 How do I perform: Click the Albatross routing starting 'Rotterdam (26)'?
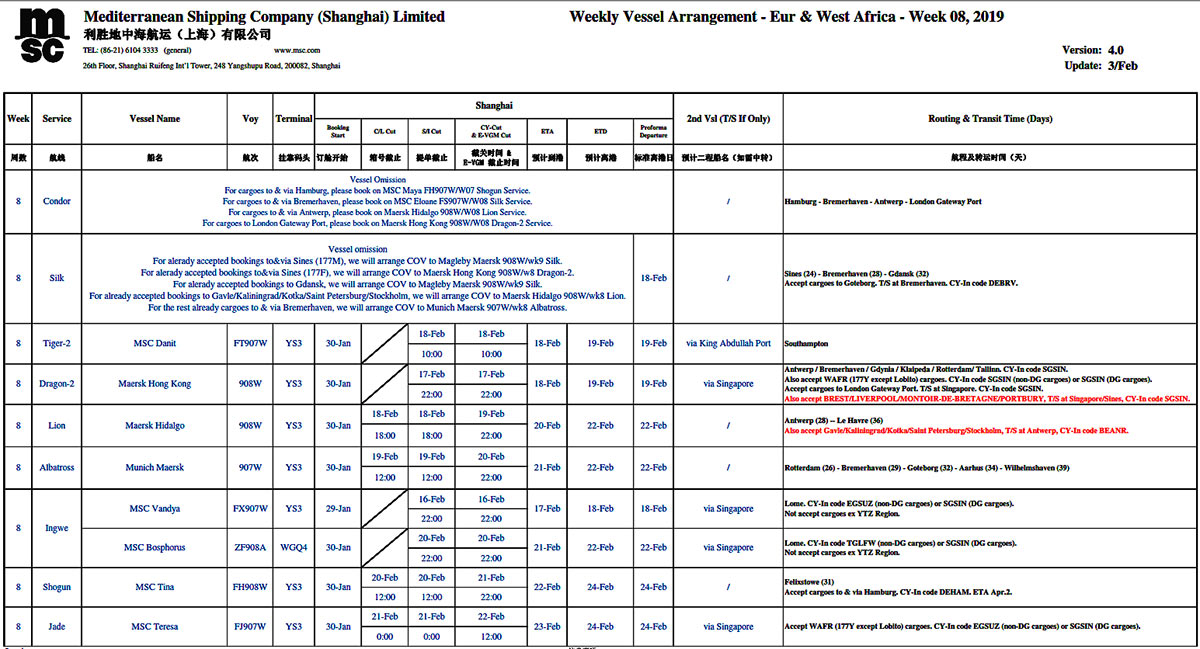point(927,467)
